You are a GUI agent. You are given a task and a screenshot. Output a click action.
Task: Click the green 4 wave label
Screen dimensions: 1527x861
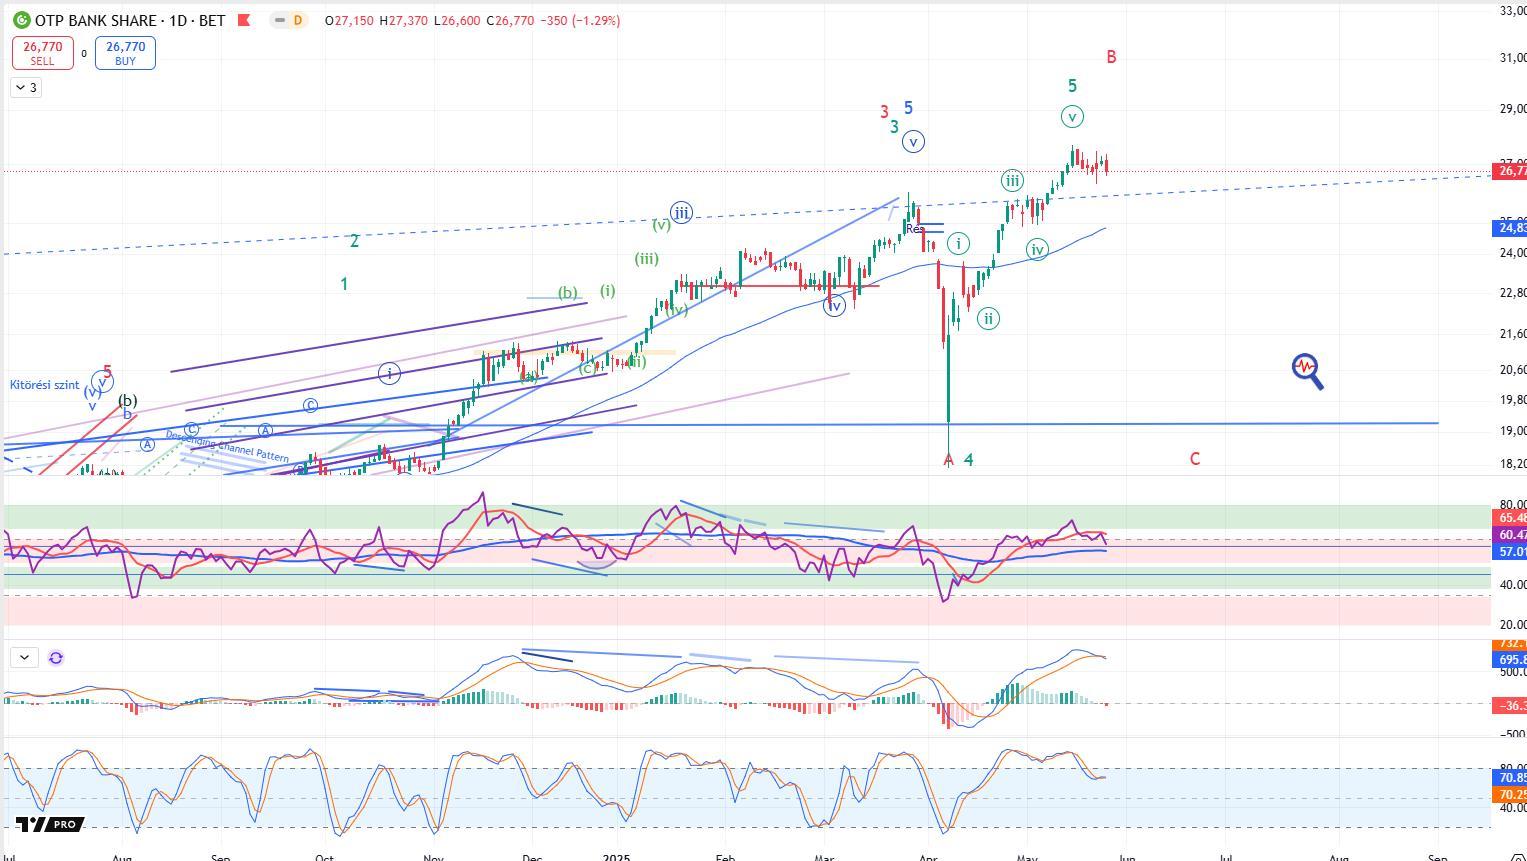point(969,460)
